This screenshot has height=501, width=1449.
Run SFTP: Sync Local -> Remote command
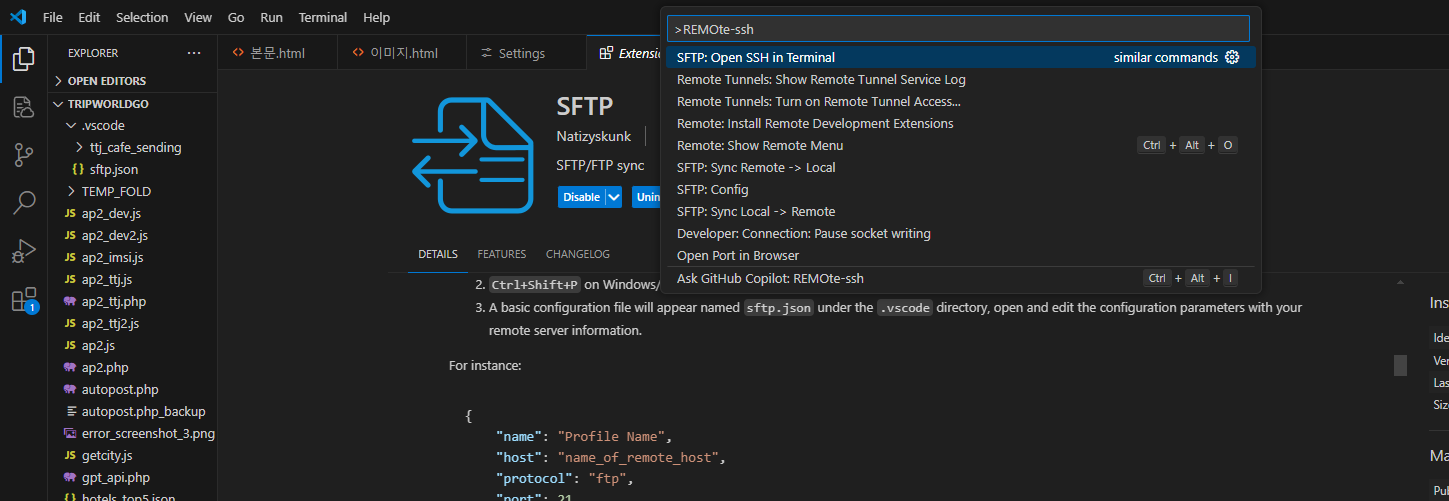click(755, 211)
